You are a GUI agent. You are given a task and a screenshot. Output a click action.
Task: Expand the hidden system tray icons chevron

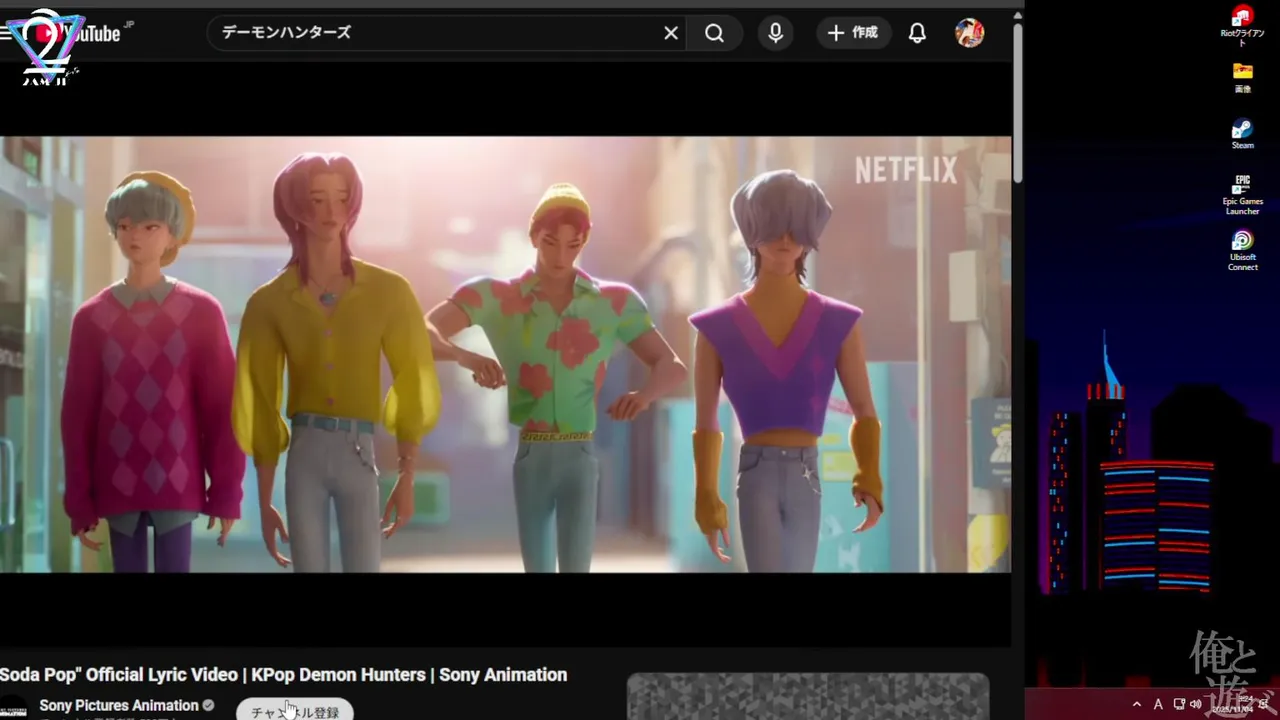(1137, 704)
